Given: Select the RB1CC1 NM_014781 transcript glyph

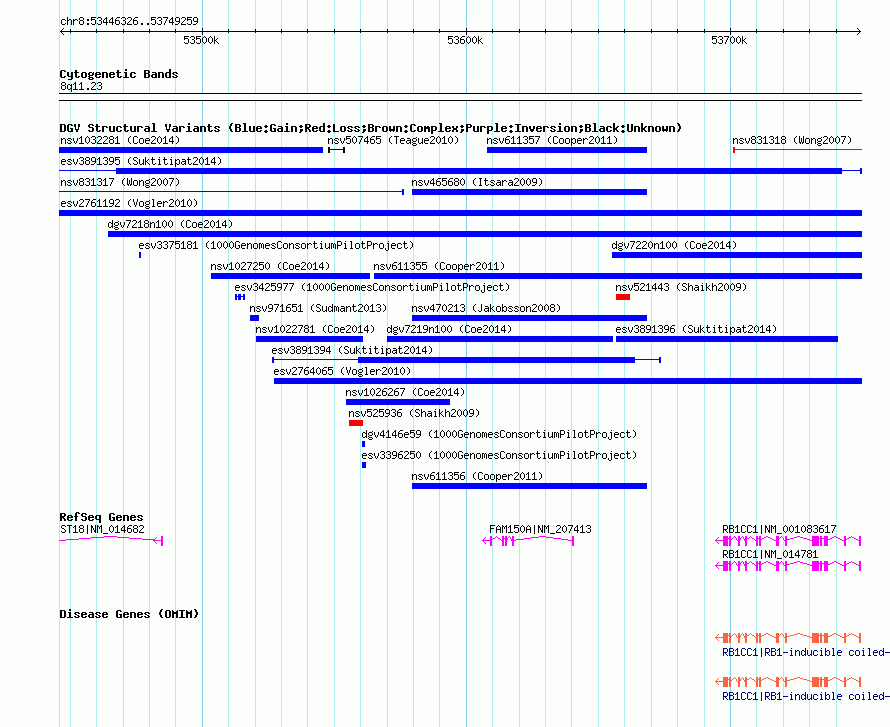Looking at the screenshot, I should tap(788, 566).
